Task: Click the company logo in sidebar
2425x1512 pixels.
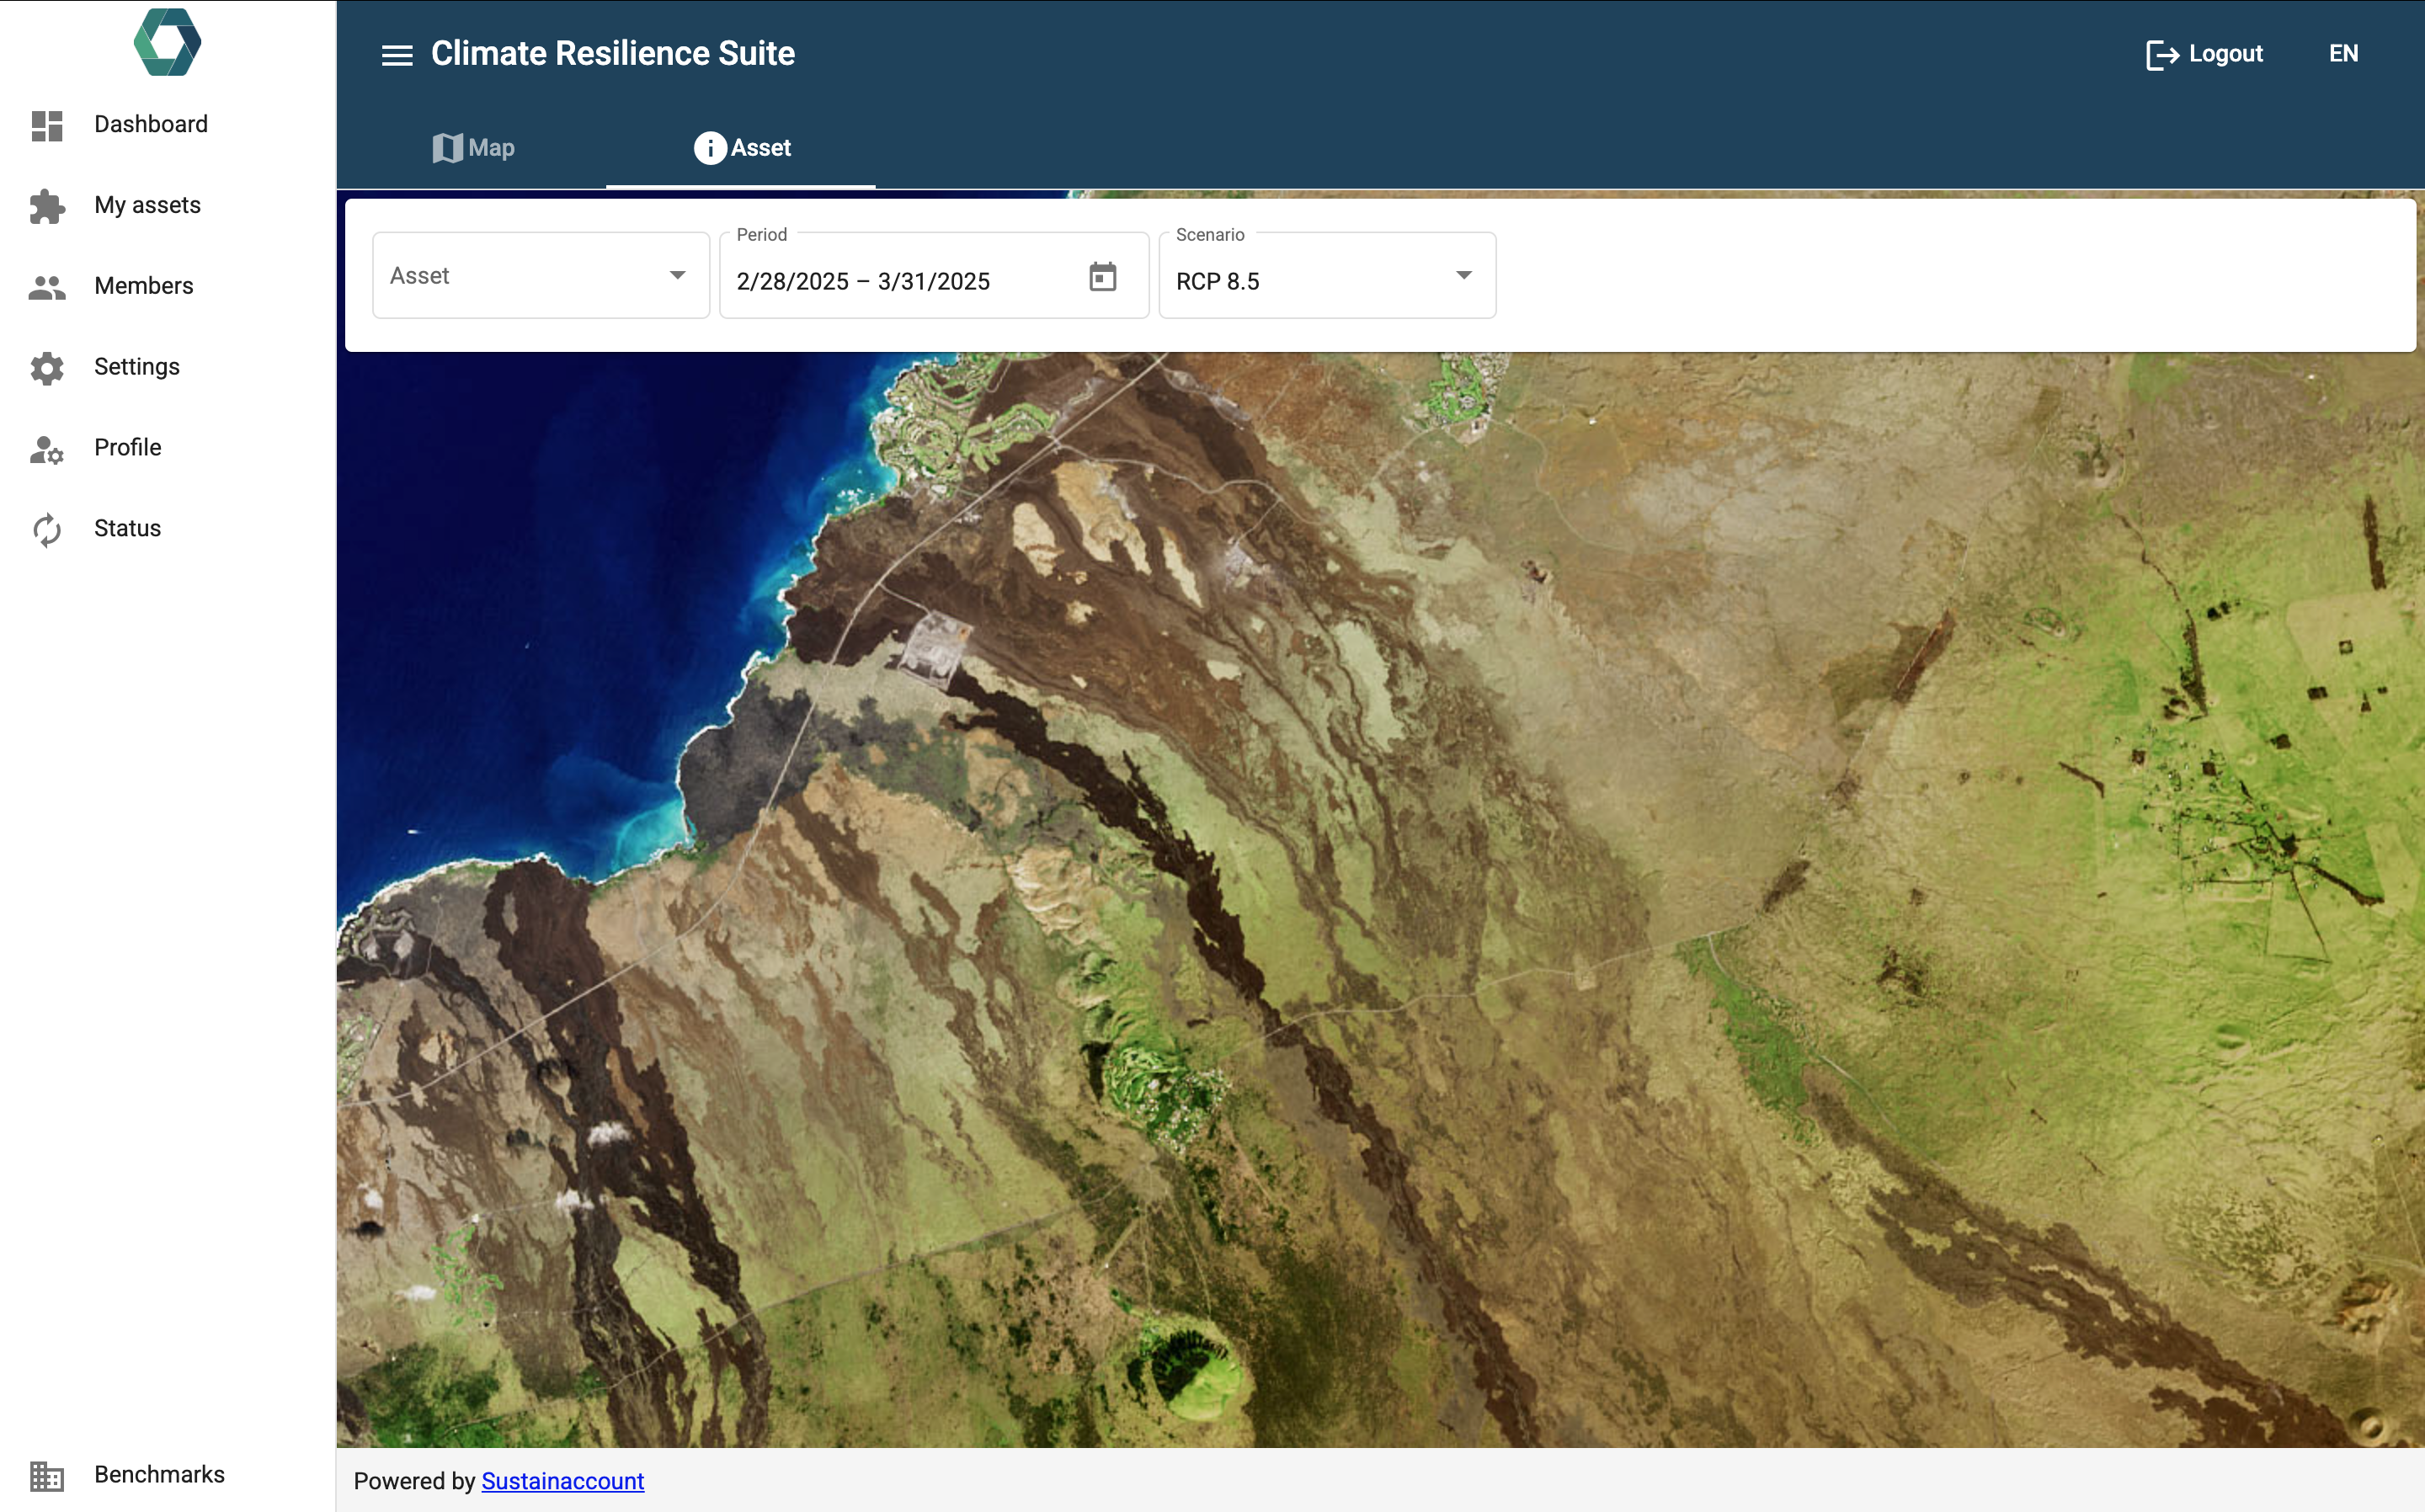Action: pos(167,42)
